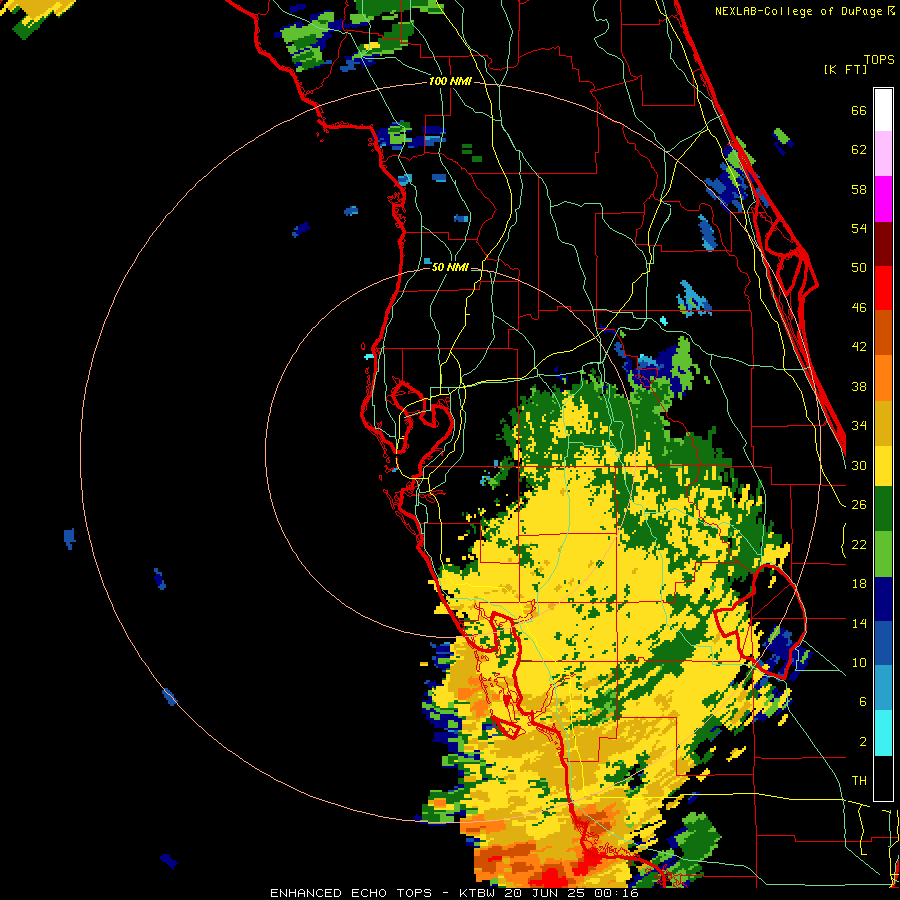Viewport: 900px width, 900px height.
Task: Select the magenta legend swatch
Action: tap(883, 199)
